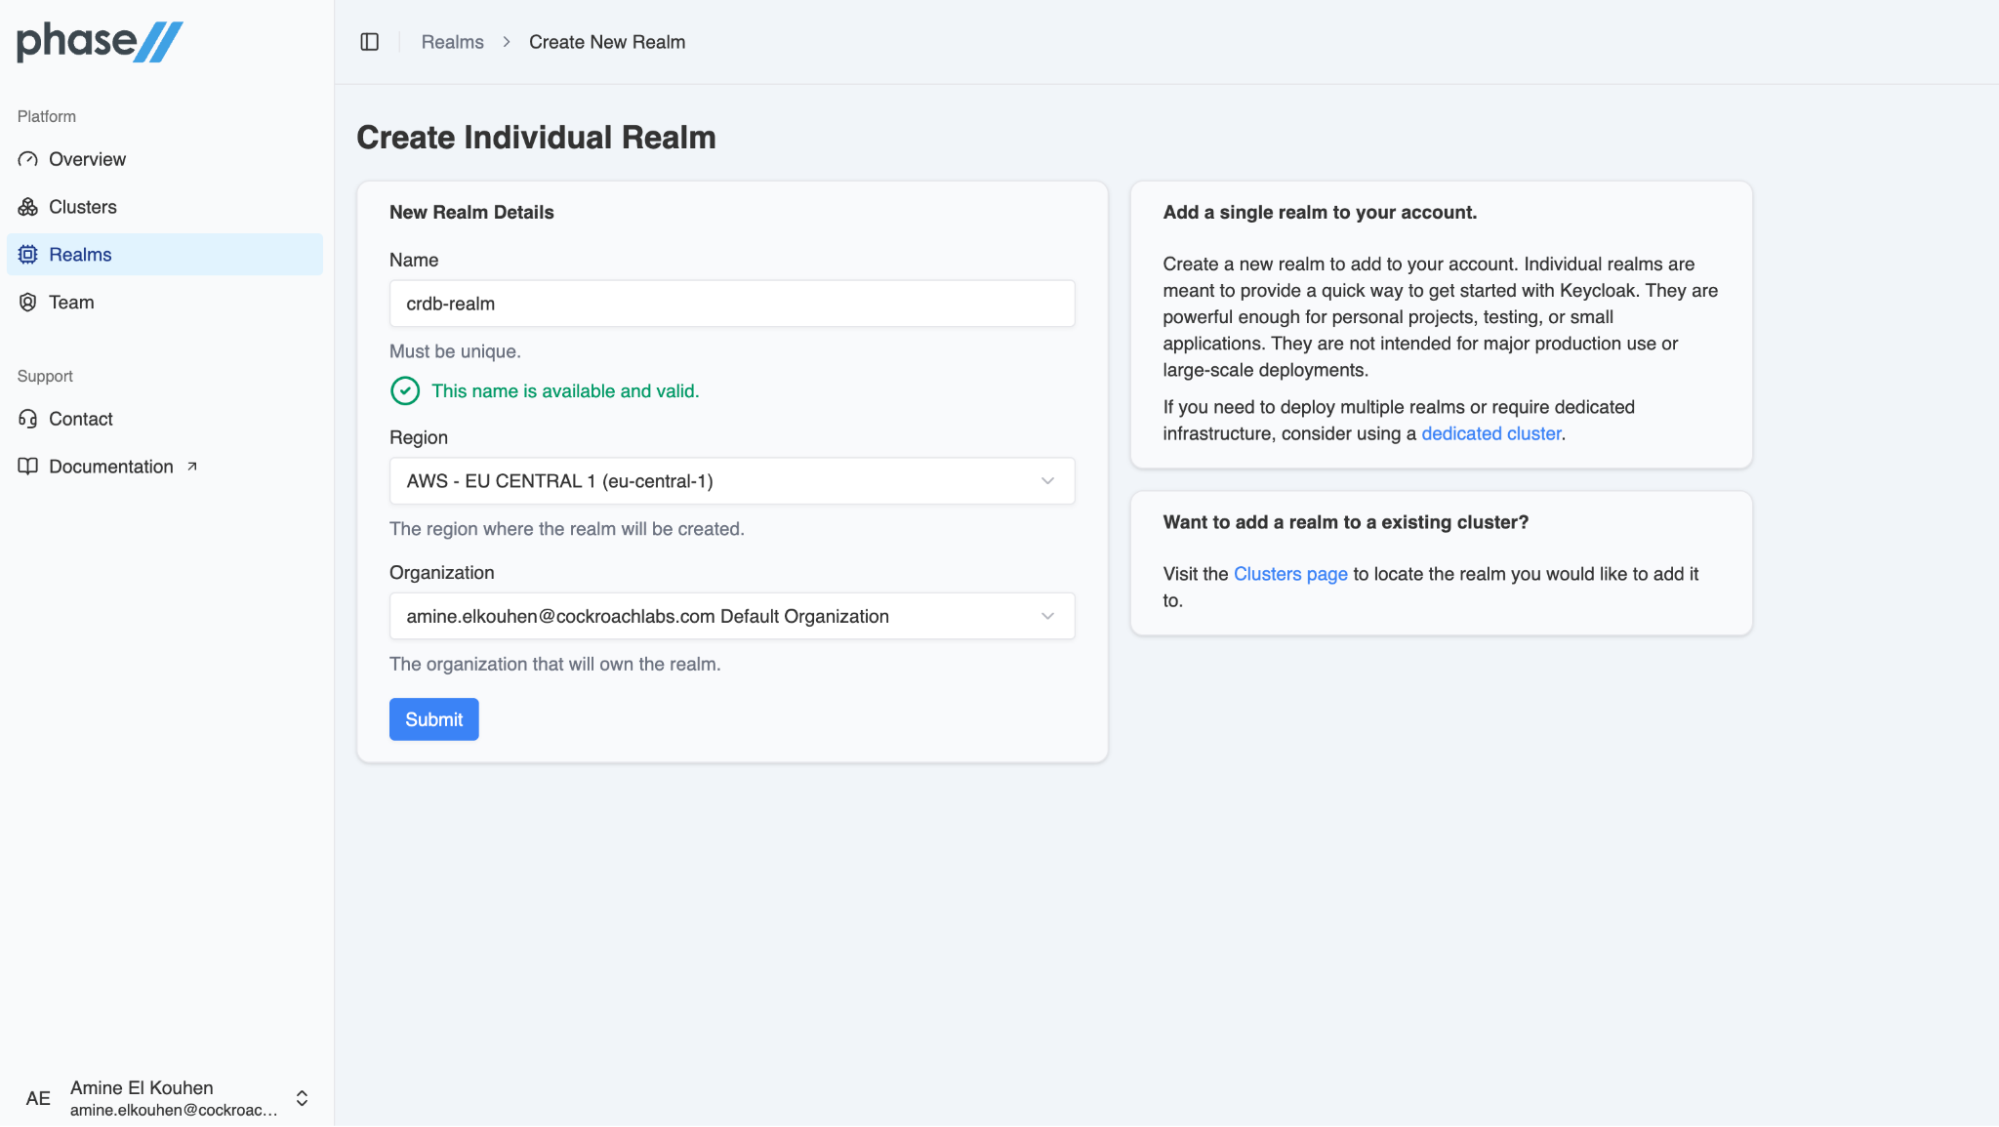This screenshot has width=1999, height=1127.
Task: Click the Realms chip icon
Action: [x=28, y=255]
